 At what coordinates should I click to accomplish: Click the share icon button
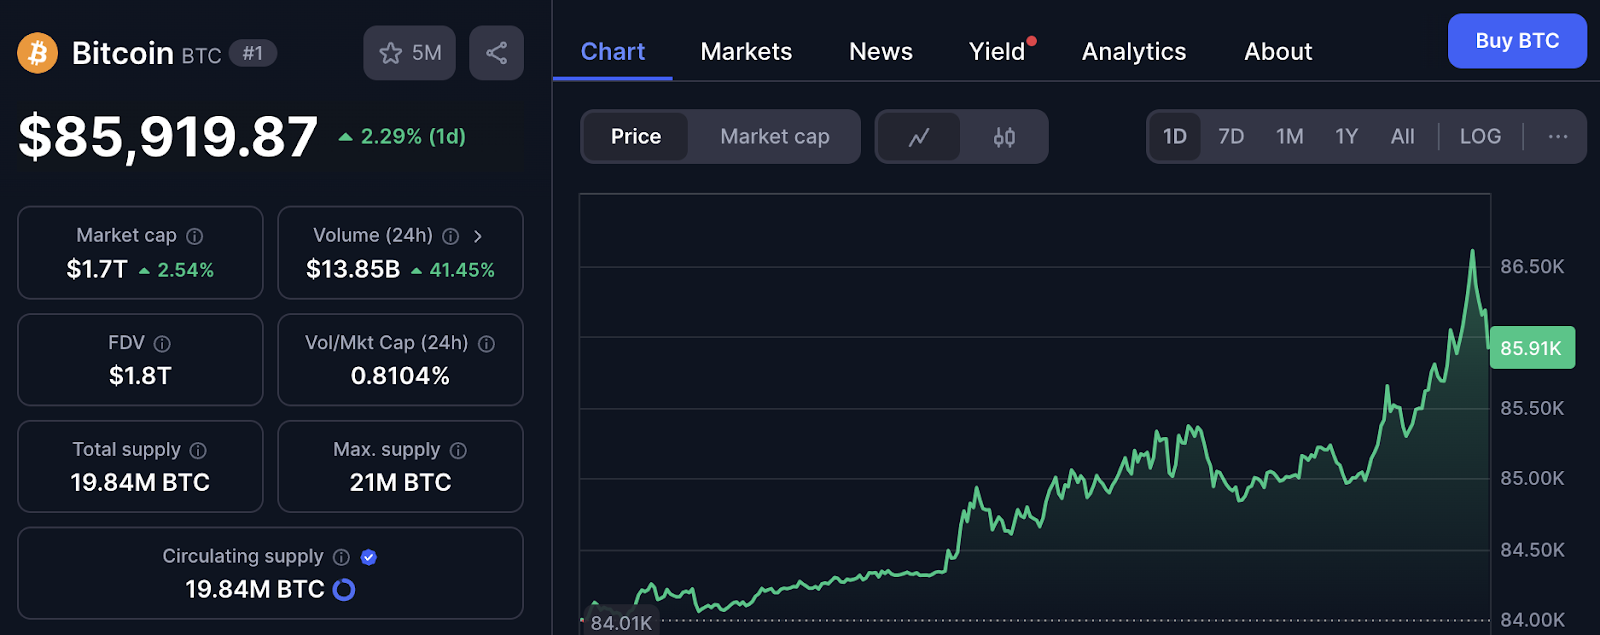[x=496, y=53]
